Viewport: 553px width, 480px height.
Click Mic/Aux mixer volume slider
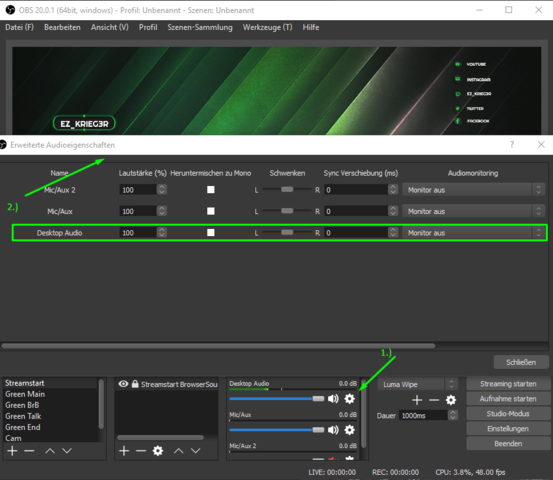[x=276, y=430]
